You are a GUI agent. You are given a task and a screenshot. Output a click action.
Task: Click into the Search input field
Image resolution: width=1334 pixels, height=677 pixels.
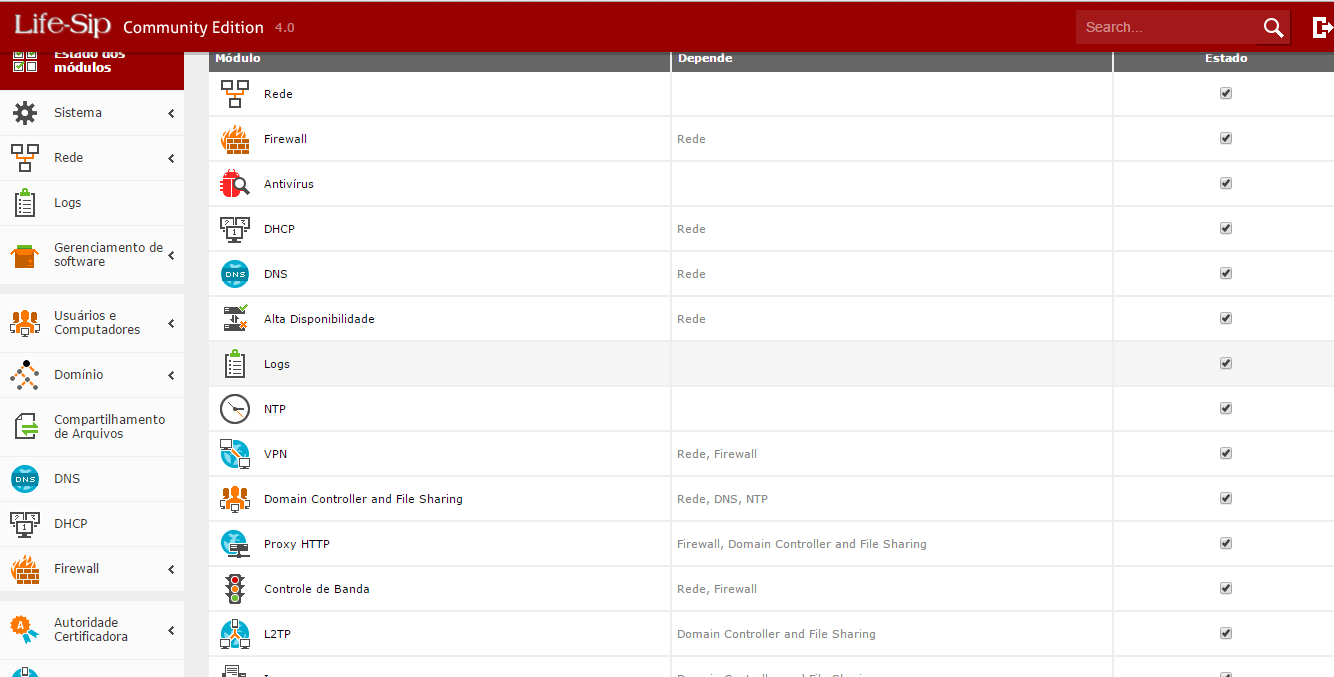[1165, 28]
